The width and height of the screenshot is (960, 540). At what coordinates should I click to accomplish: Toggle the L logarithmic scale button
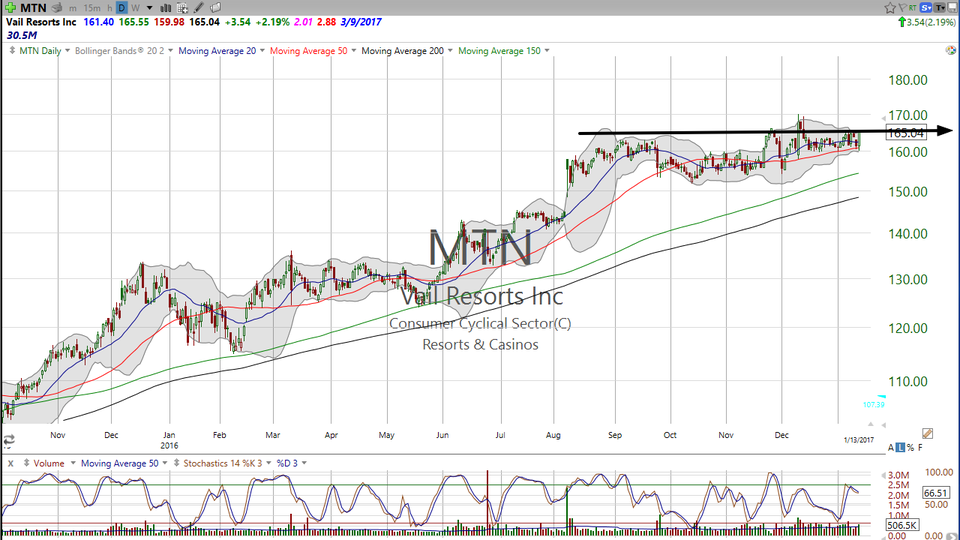point(900,448)
